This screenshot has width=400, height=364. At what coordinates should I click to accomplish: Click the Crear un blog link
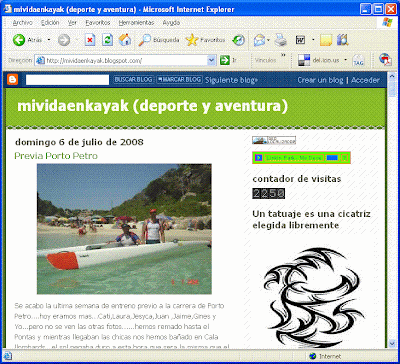(320, 80)
